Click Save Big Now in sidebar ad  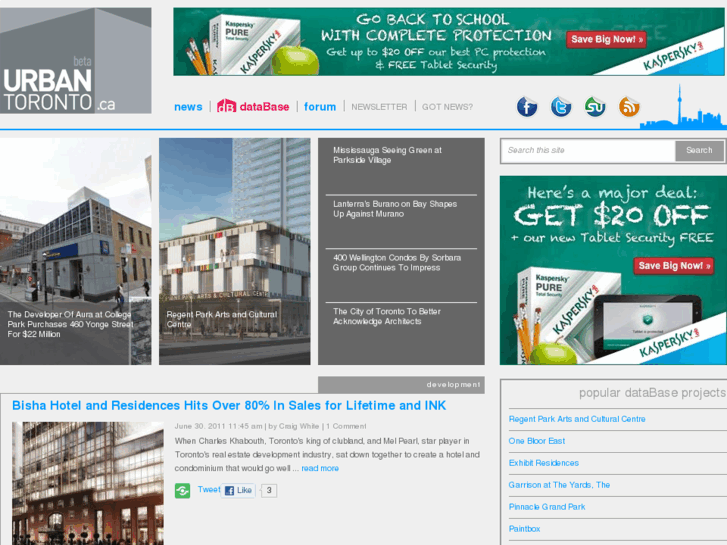click(674, 266)
